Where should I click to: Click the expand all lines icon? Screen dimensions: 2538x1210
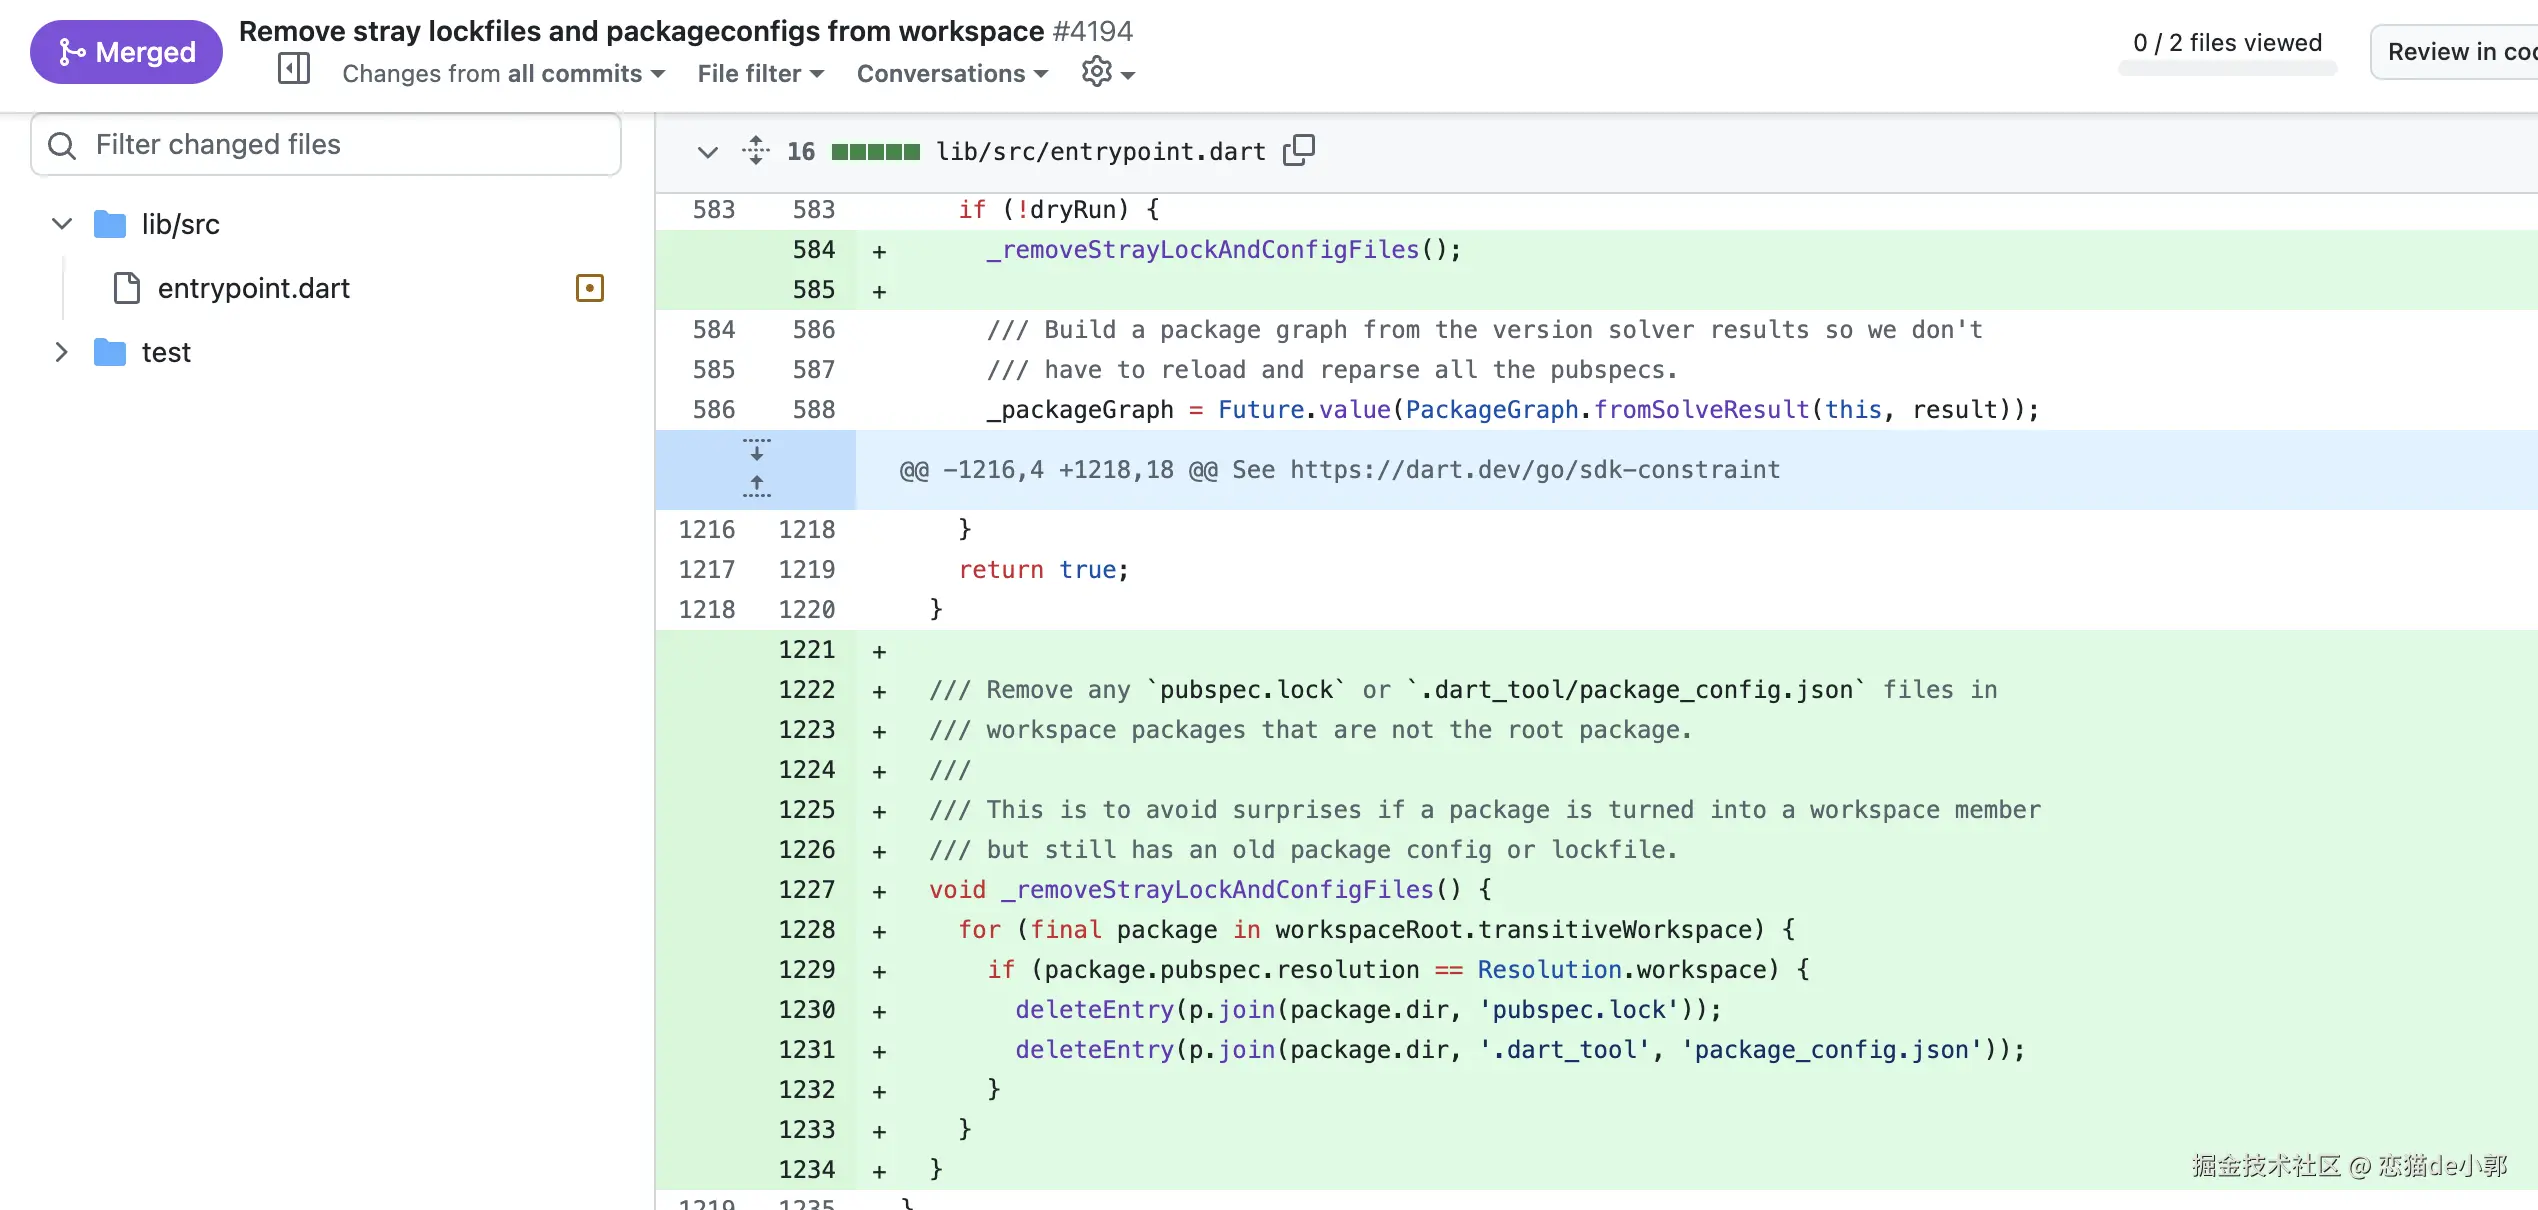coord(756,150)
